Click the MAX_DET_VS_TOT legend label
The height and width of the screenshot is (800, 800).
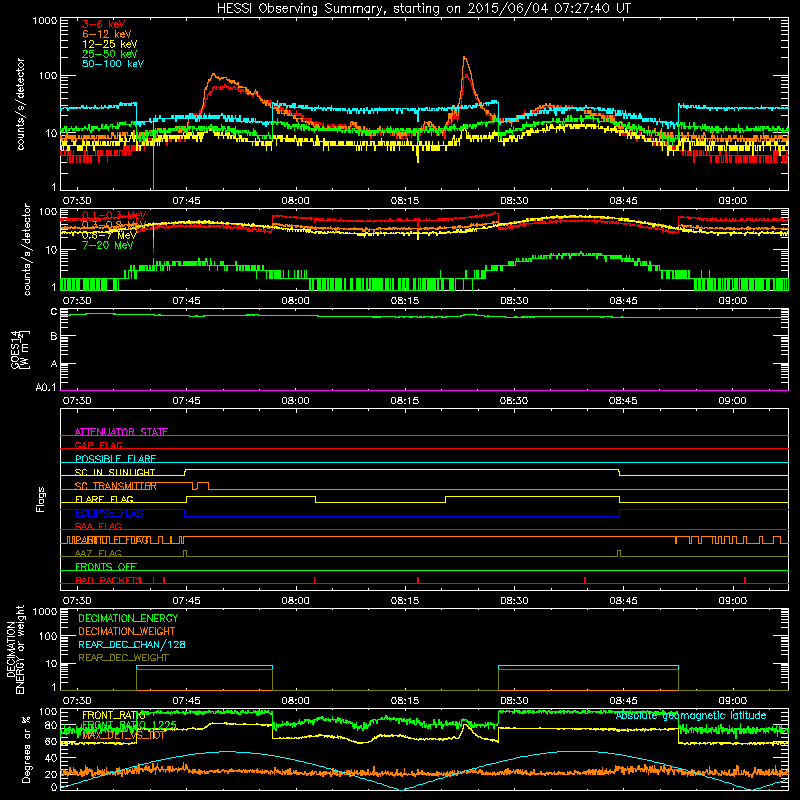123,735
